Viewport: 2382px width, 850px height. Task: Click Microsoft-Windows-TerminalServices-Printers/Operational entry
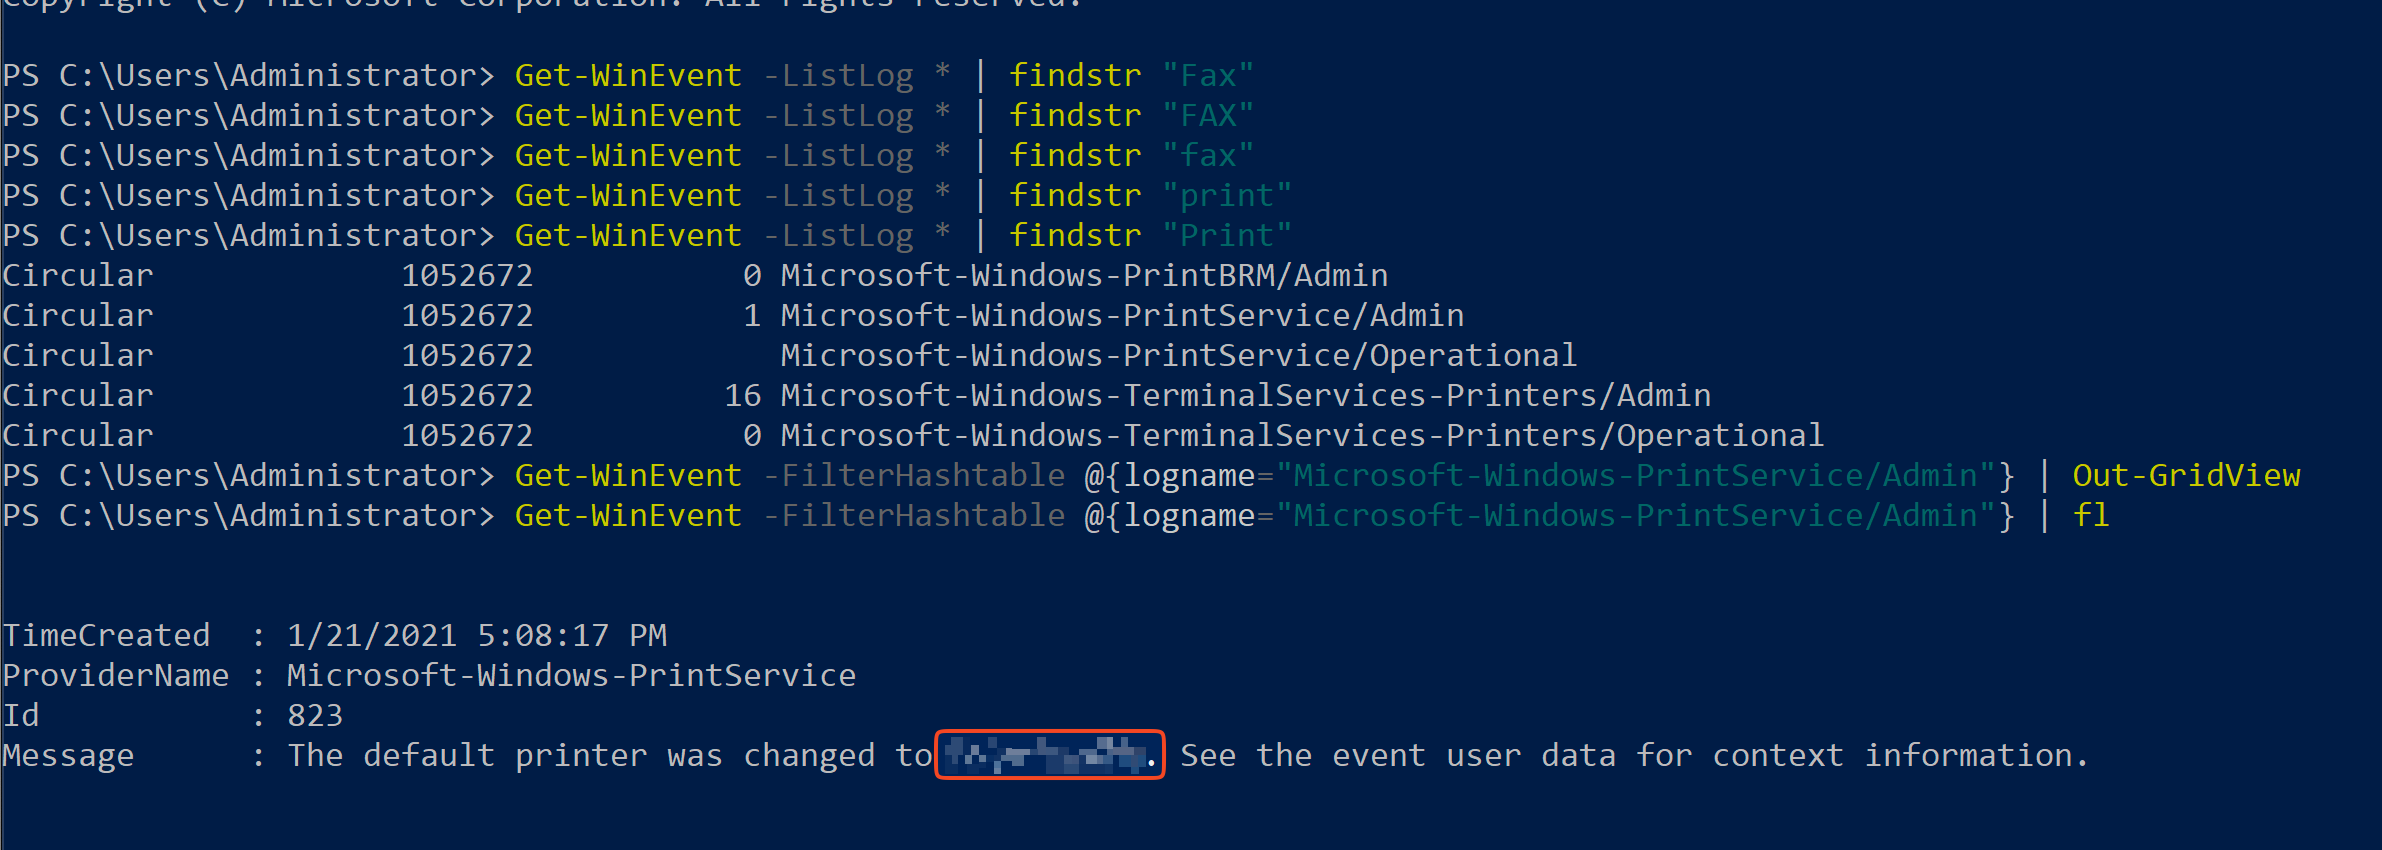coord(1302,436)
